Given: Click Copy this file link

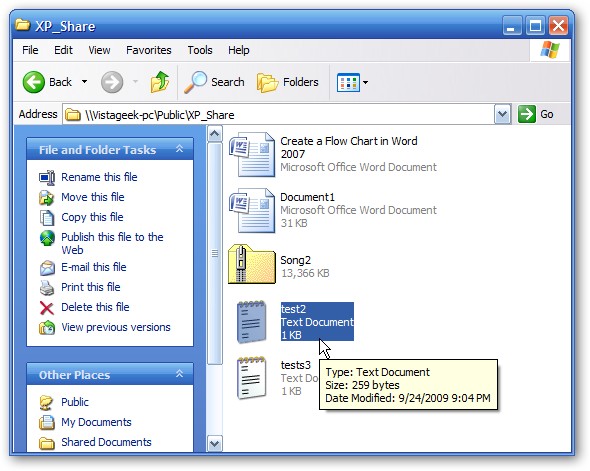Looking at the screenshot, I should pos(92,217).
